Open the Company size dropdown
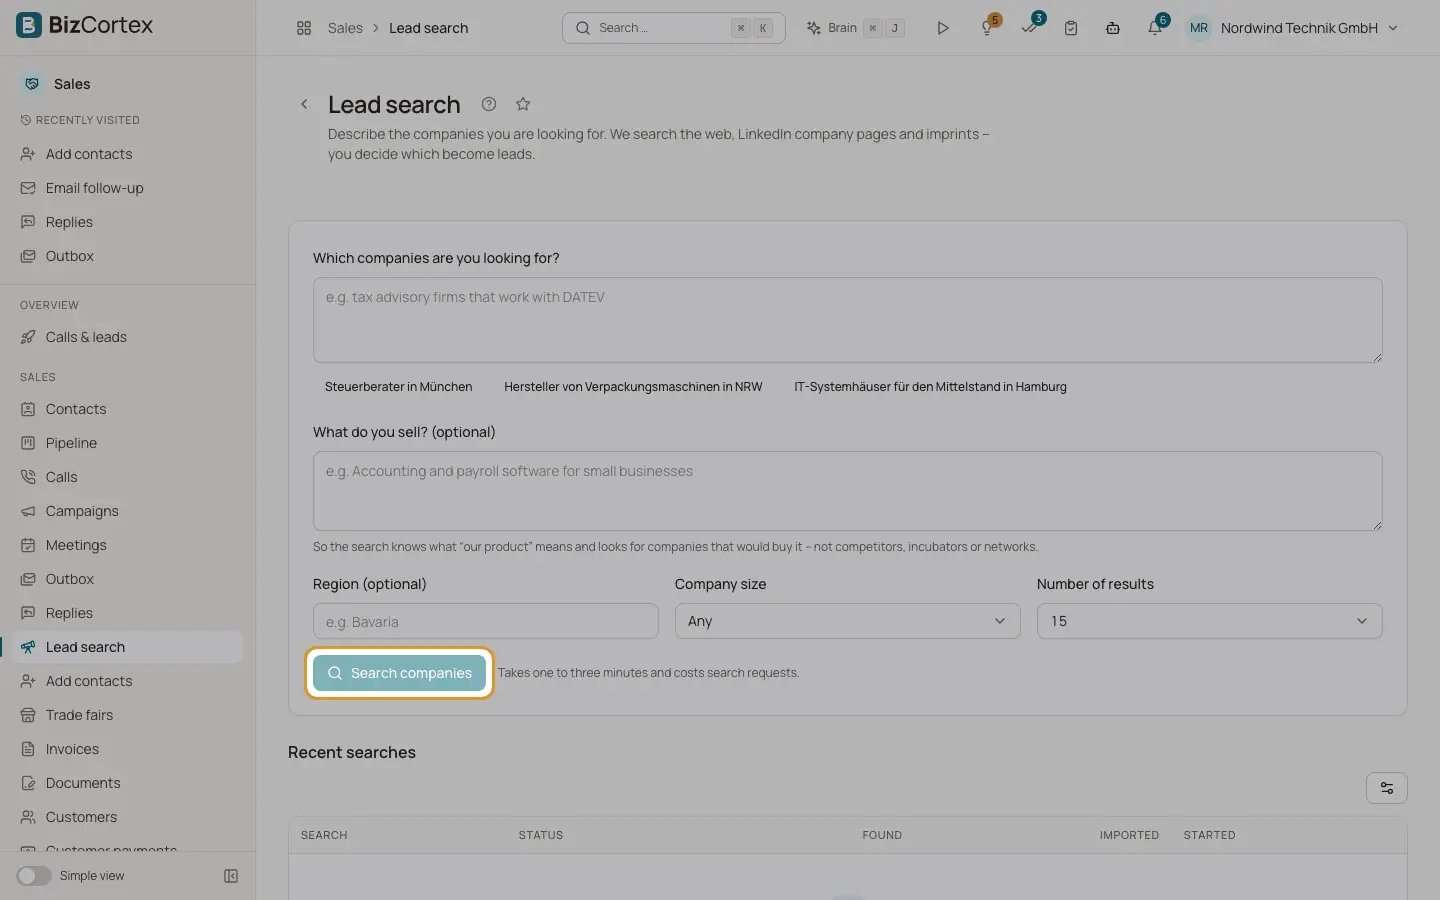This screenshot has width=1440, height=900. (847, 621)
